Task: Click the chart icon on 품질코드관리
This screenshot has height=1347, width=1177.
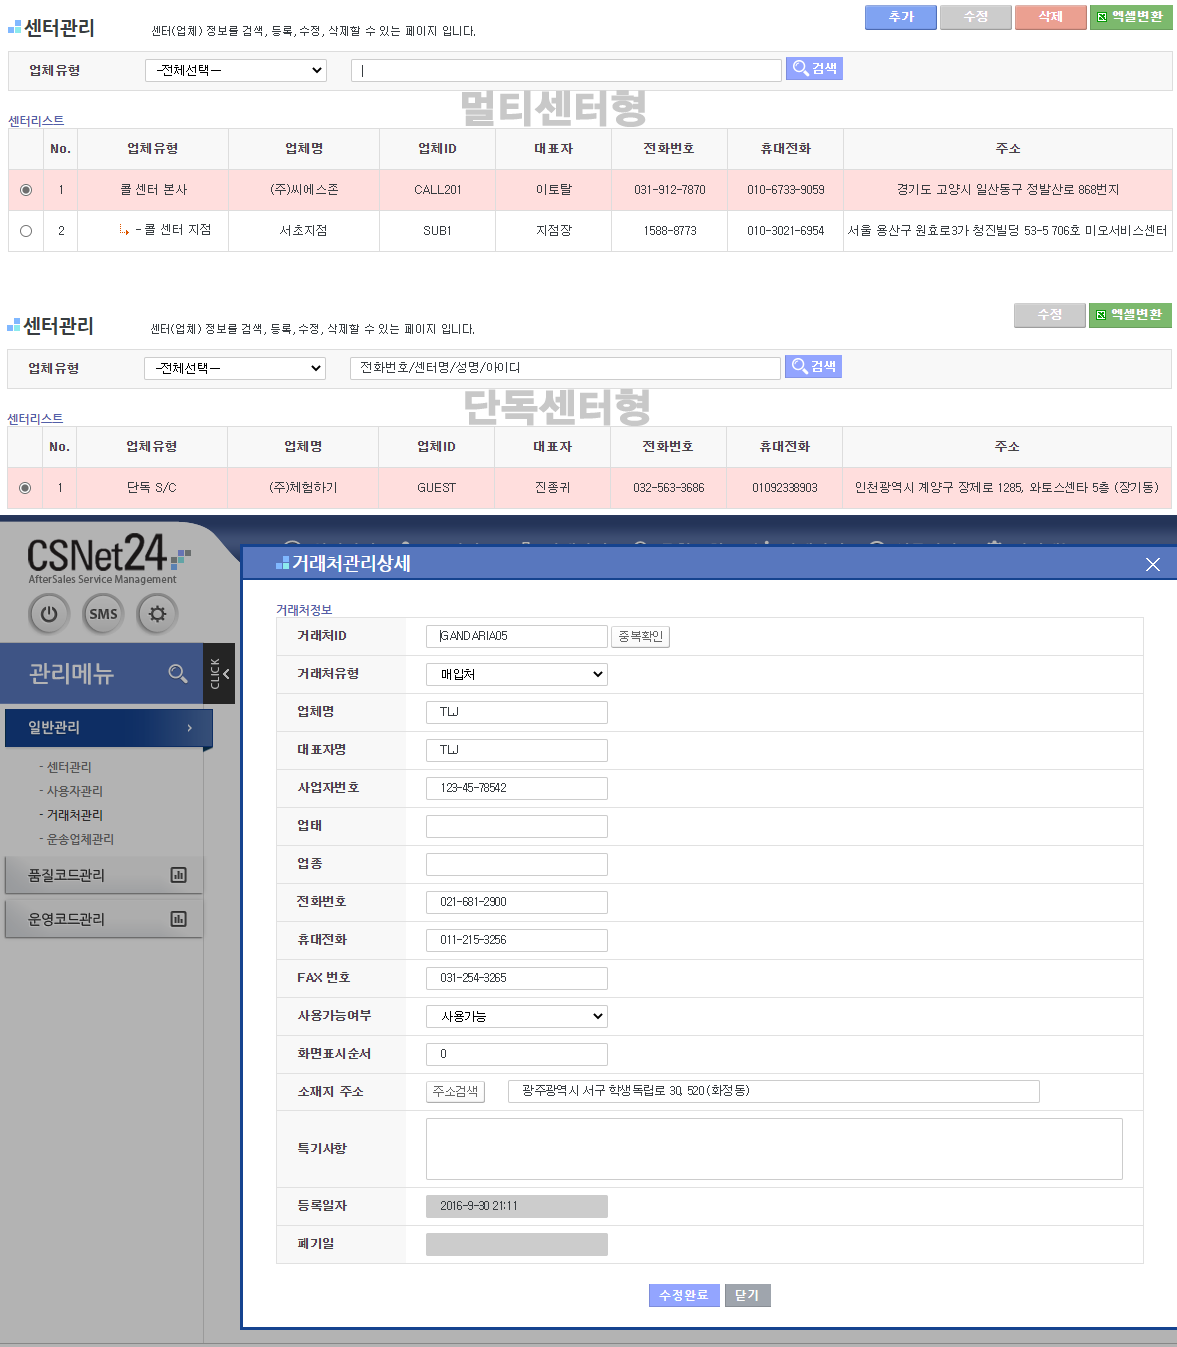Action: (179, 875)
